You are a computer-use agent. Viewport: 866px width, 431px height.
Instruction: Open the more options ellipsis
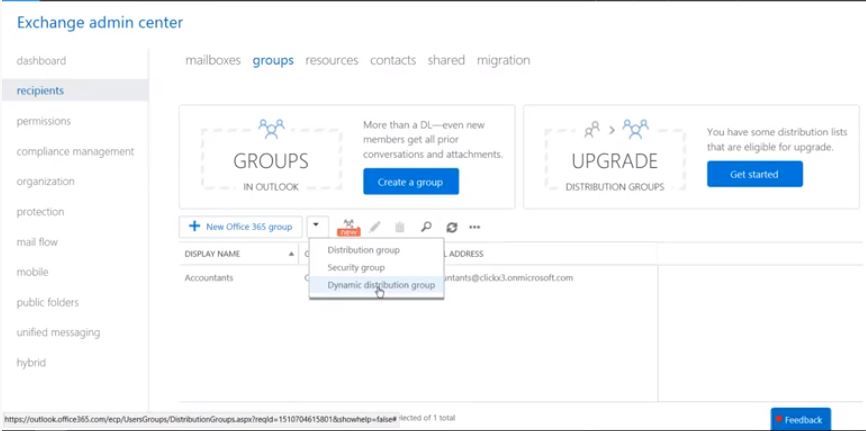(x=474, y=227)
